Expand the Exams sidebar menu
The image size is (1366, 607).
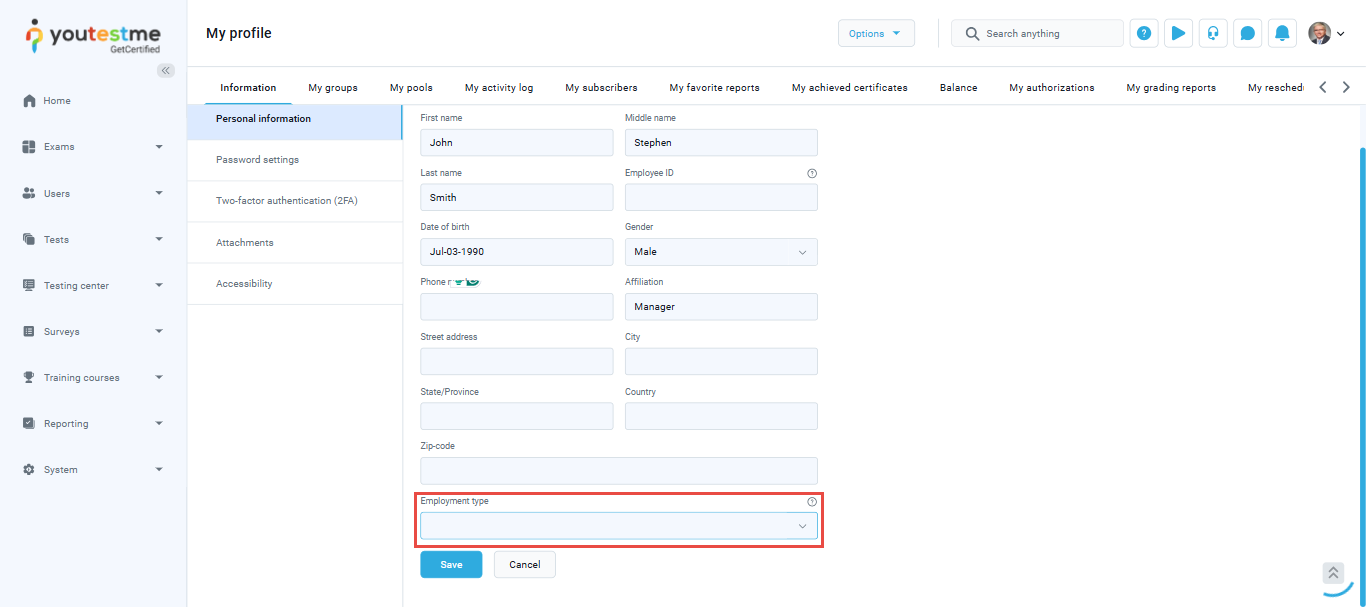click(93, 147)
